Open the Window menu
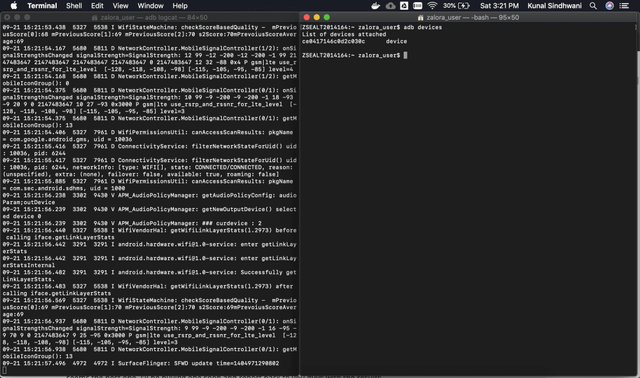640x378 pixels. 150,6
